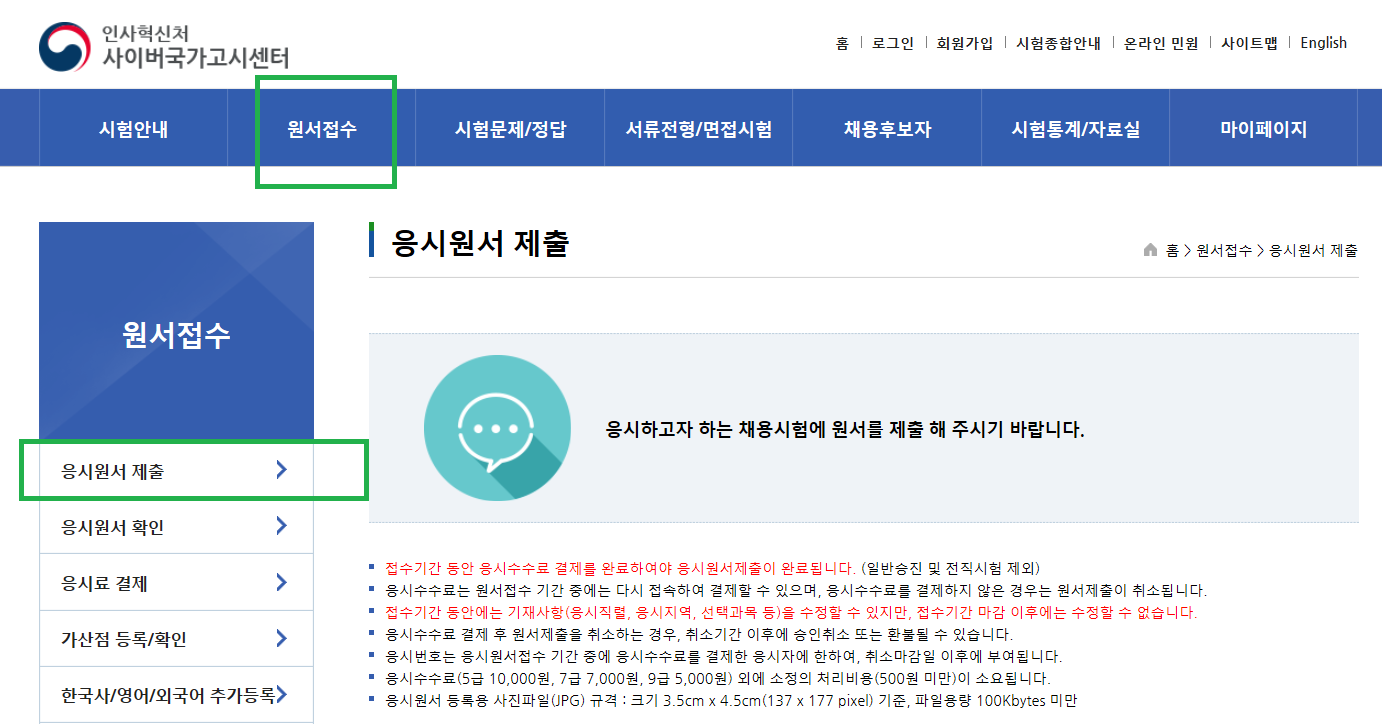Open the 시험통계/자료실 menu
Viewport: 1382px width, 724px height.
pos(1075,129)
